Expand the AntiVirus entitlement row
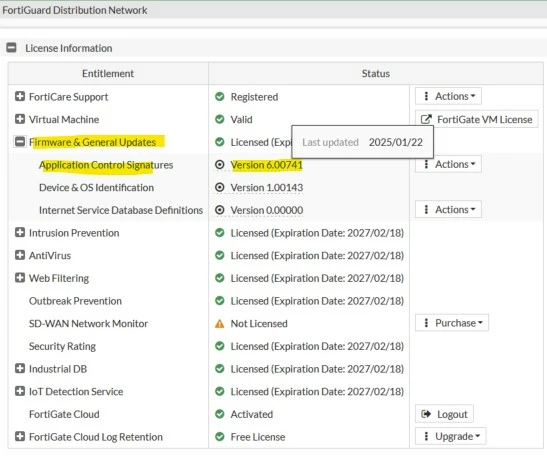The image size is (547, 456). click(20, 255)
